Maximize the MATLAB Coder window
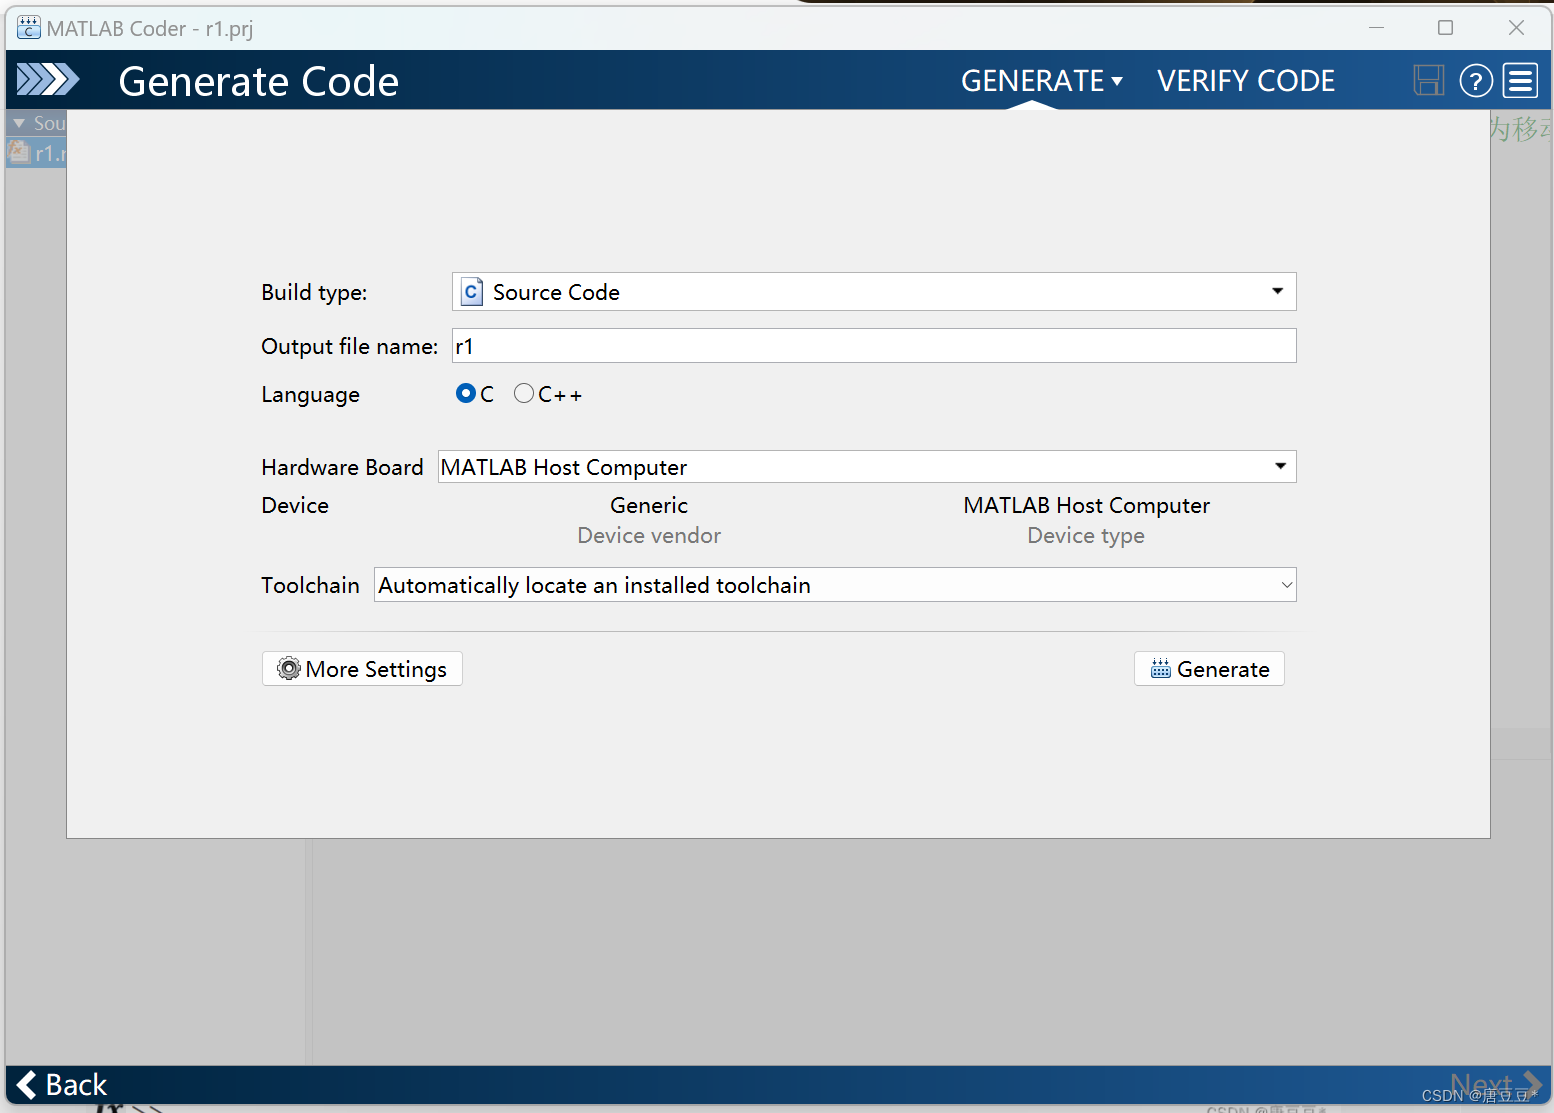This screenshot has height=1113, width=1554. (x=1445, y=28)
